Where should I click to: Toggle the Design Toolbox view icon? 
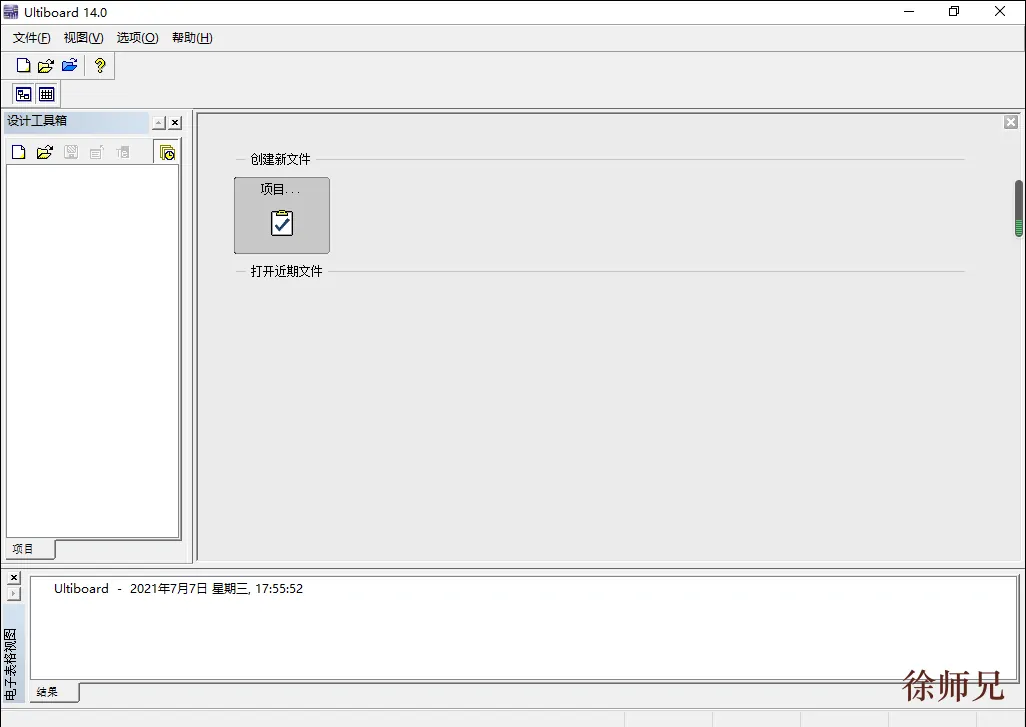[x=24, y=94]
